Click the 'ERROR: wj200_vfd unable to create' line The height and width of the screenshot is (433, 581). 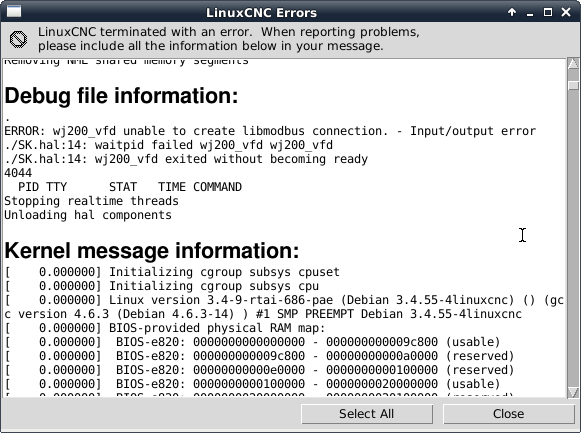pyautogui.click(x=270, y=131)
